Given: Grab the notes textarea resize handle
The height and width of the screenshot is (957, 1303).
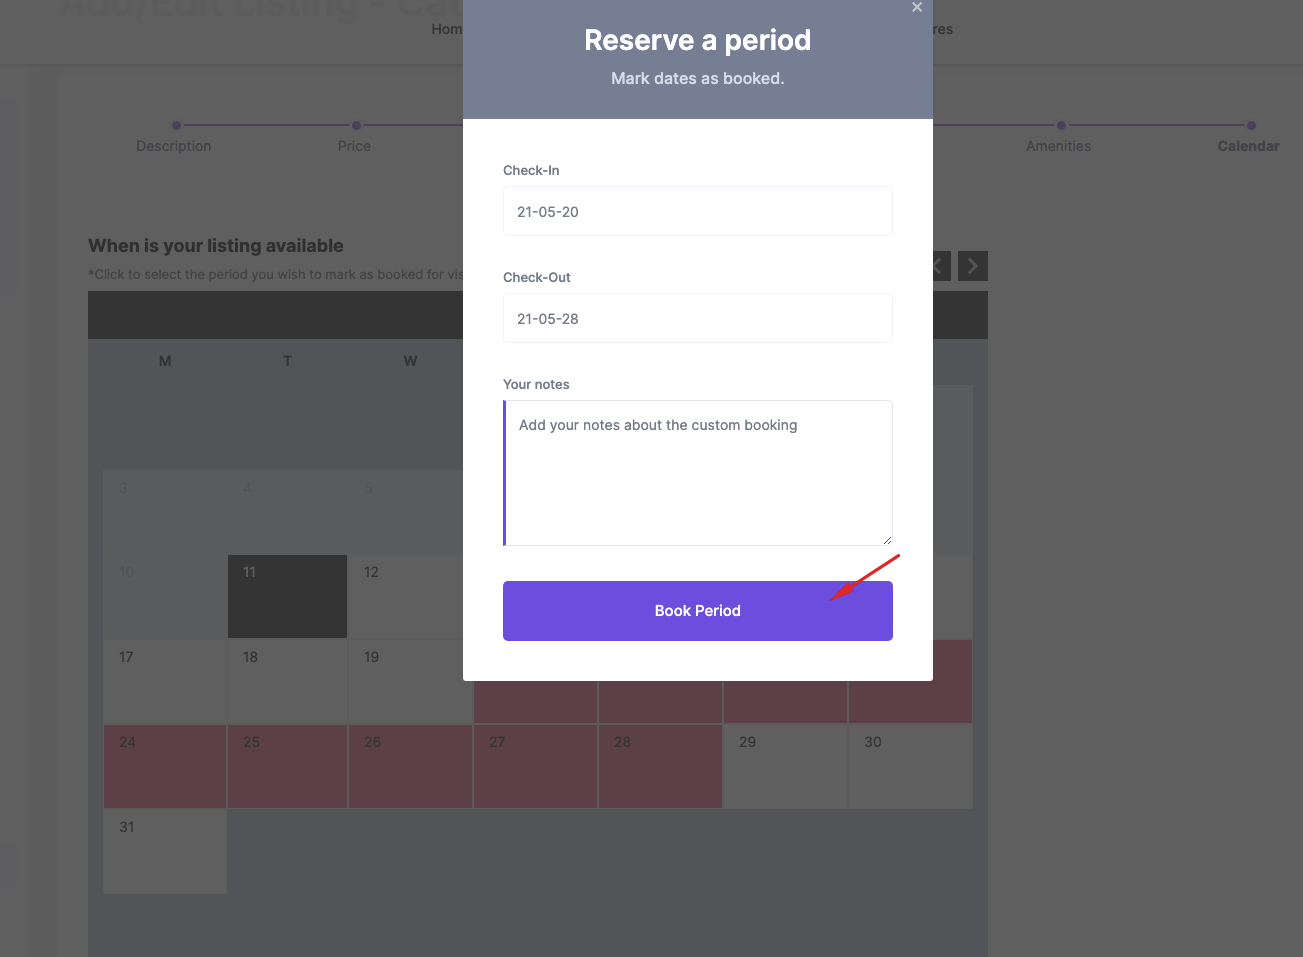Looking at the screenshot, I should coord(887,540).
